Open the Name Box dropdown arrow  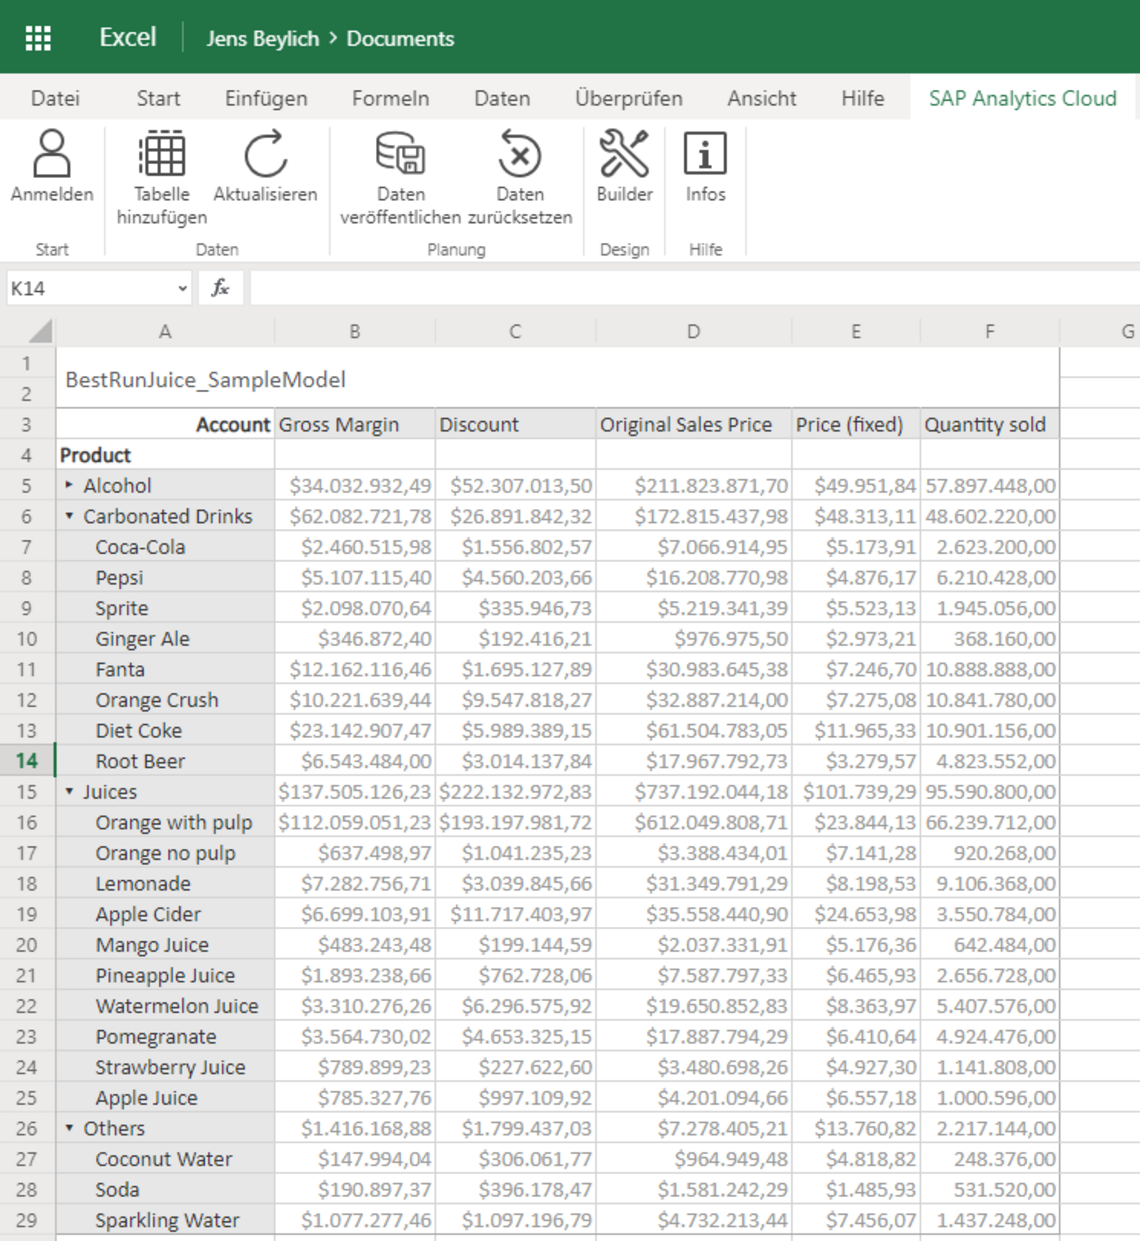coord(182,288)
